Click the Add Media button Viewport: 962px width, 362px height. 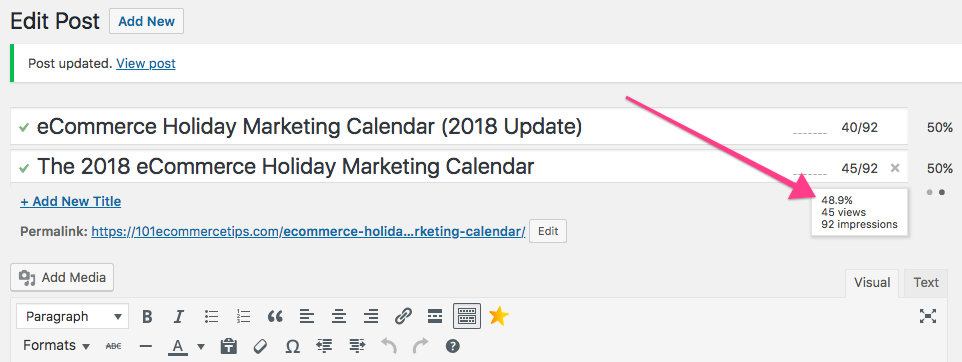(62, 277)
